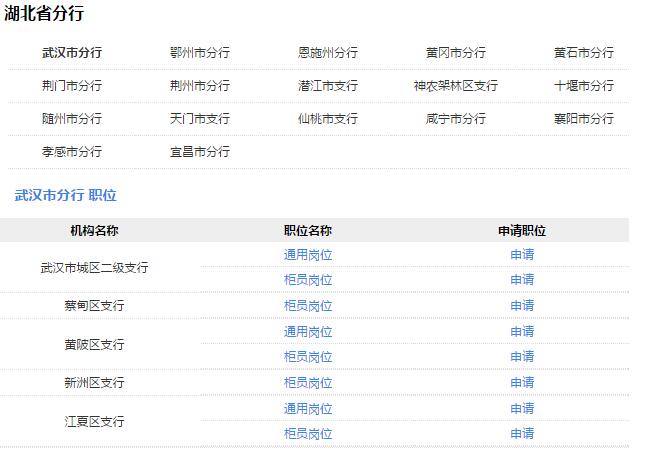Viewport: 654px width, 462px height.
Task: Choose 神农架林区支行 from branch list
Action: [455, 86]
